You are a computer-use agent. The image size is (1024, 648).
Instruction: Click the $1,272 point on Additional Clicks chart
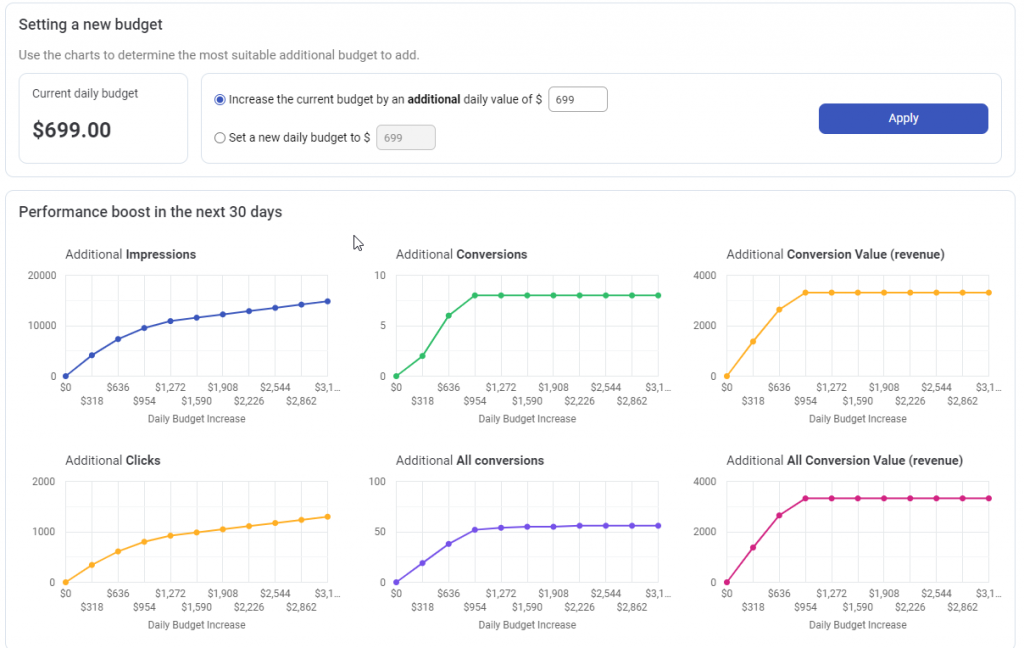[170, 536]
